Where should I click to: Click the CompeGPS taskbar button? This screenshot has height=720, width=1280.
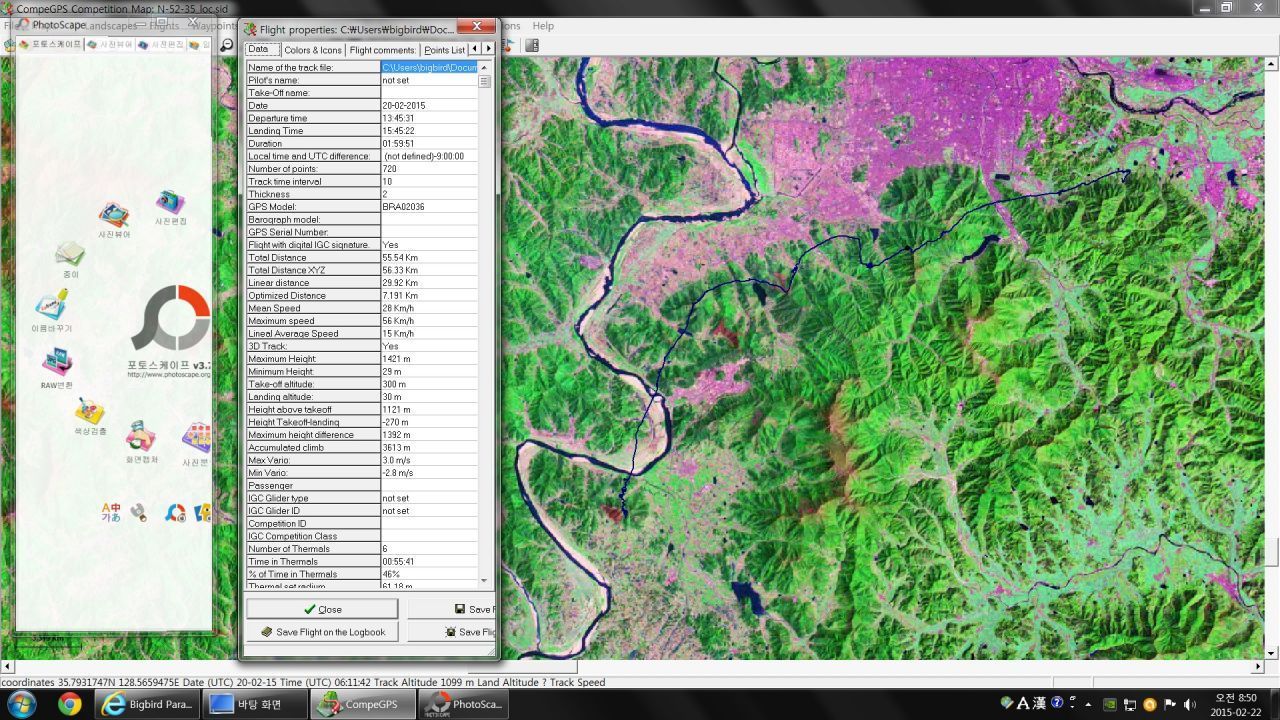coord(361,704)
